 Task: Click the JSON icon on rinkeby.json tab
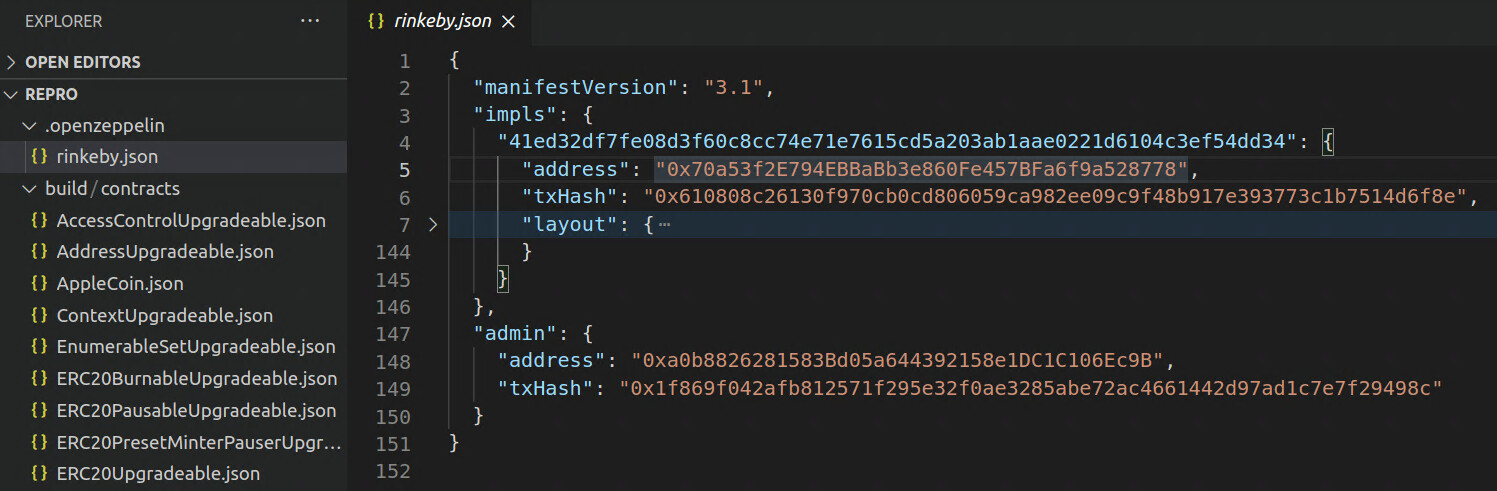(376, 21)
